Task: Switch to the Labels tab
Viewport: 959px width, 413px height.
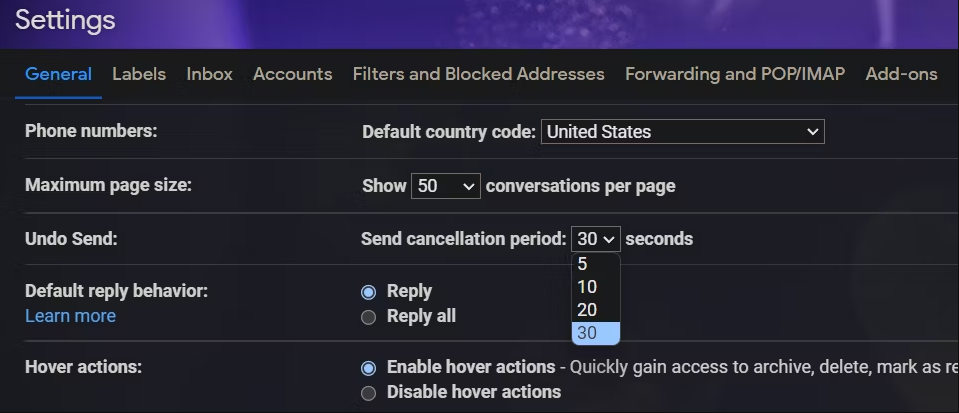Action: coord(139,74)
